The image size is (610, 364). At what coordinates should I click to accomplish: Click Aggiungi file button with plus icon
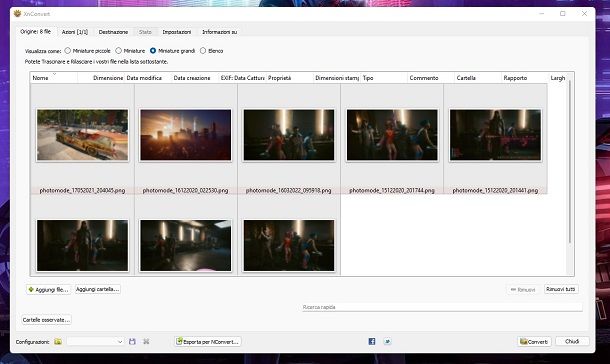click(x=49, y=289)
